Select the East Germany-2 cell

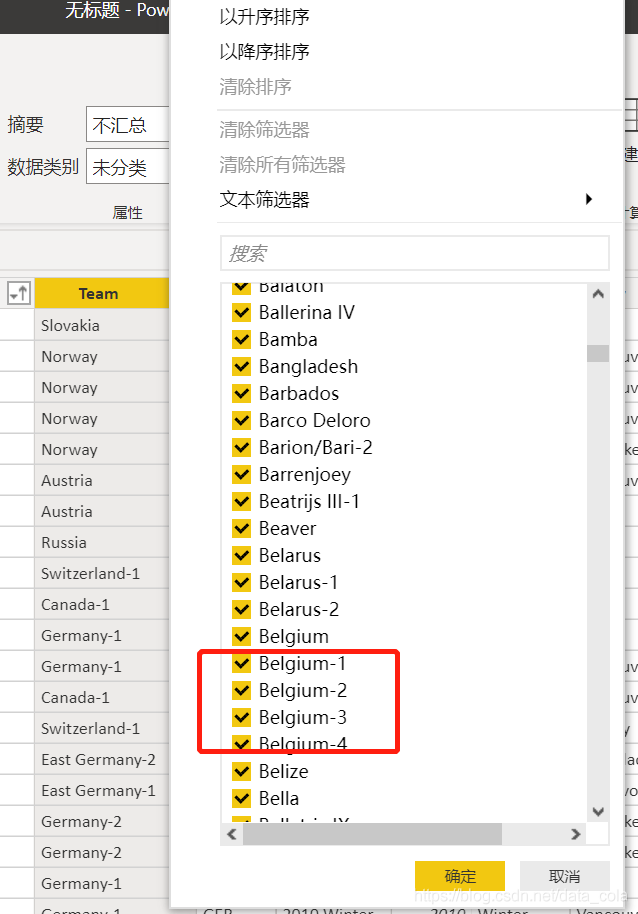102,760
